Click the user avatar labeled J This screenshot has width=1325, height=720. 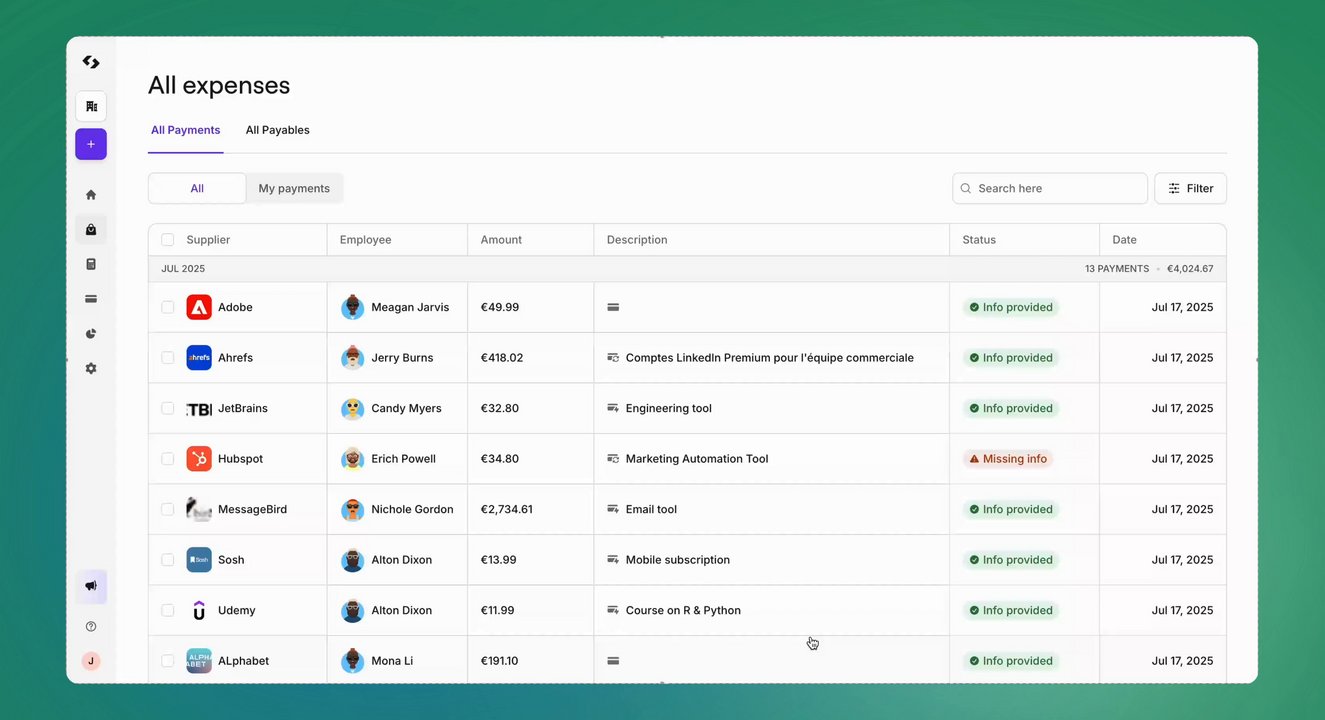tap(91, 661)
